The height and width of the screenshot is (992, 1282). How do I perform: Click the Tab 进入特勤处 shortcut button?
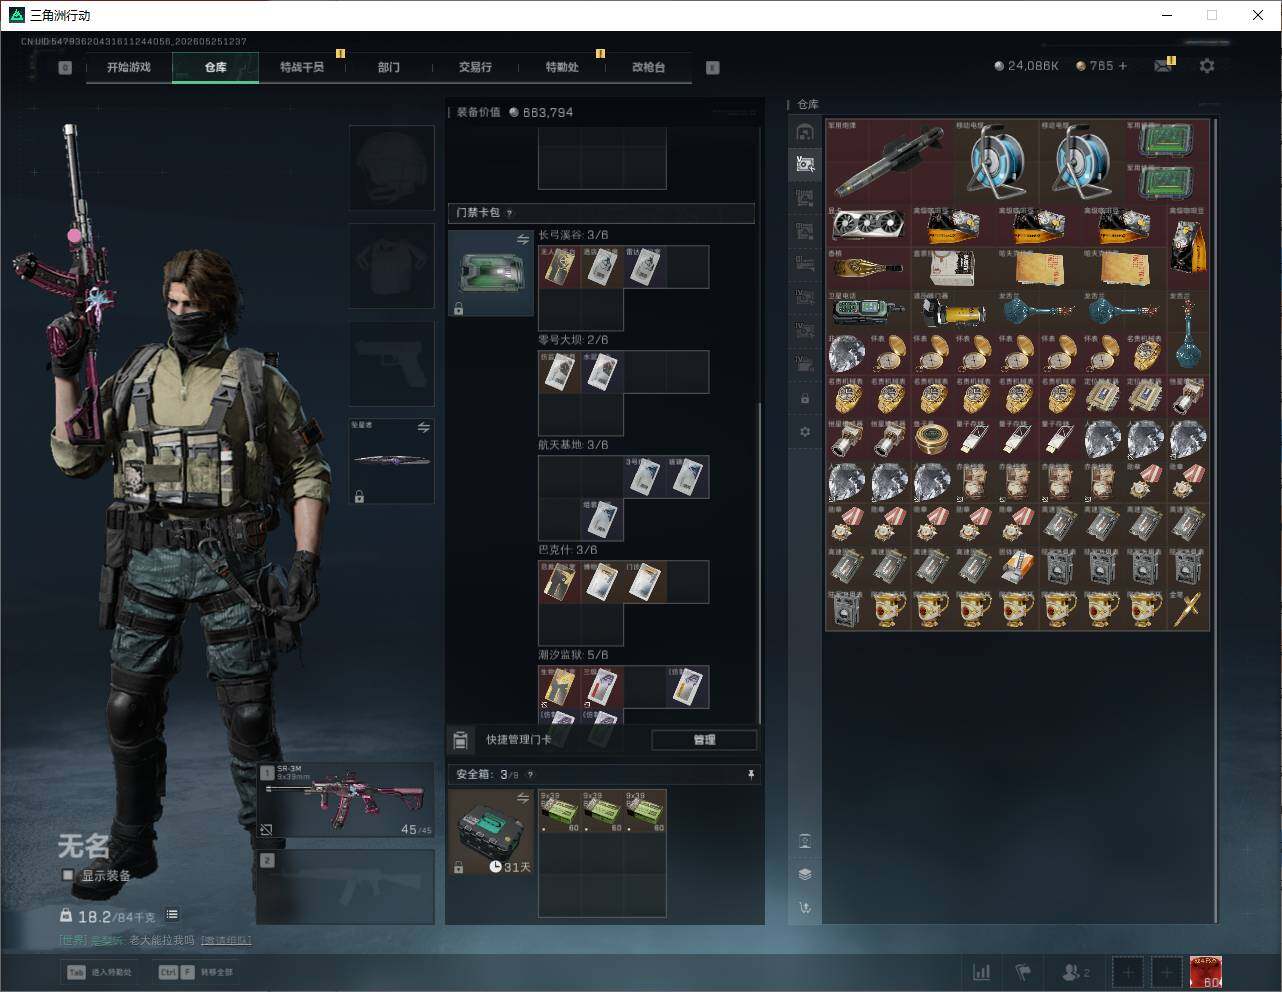click(99, 972)
